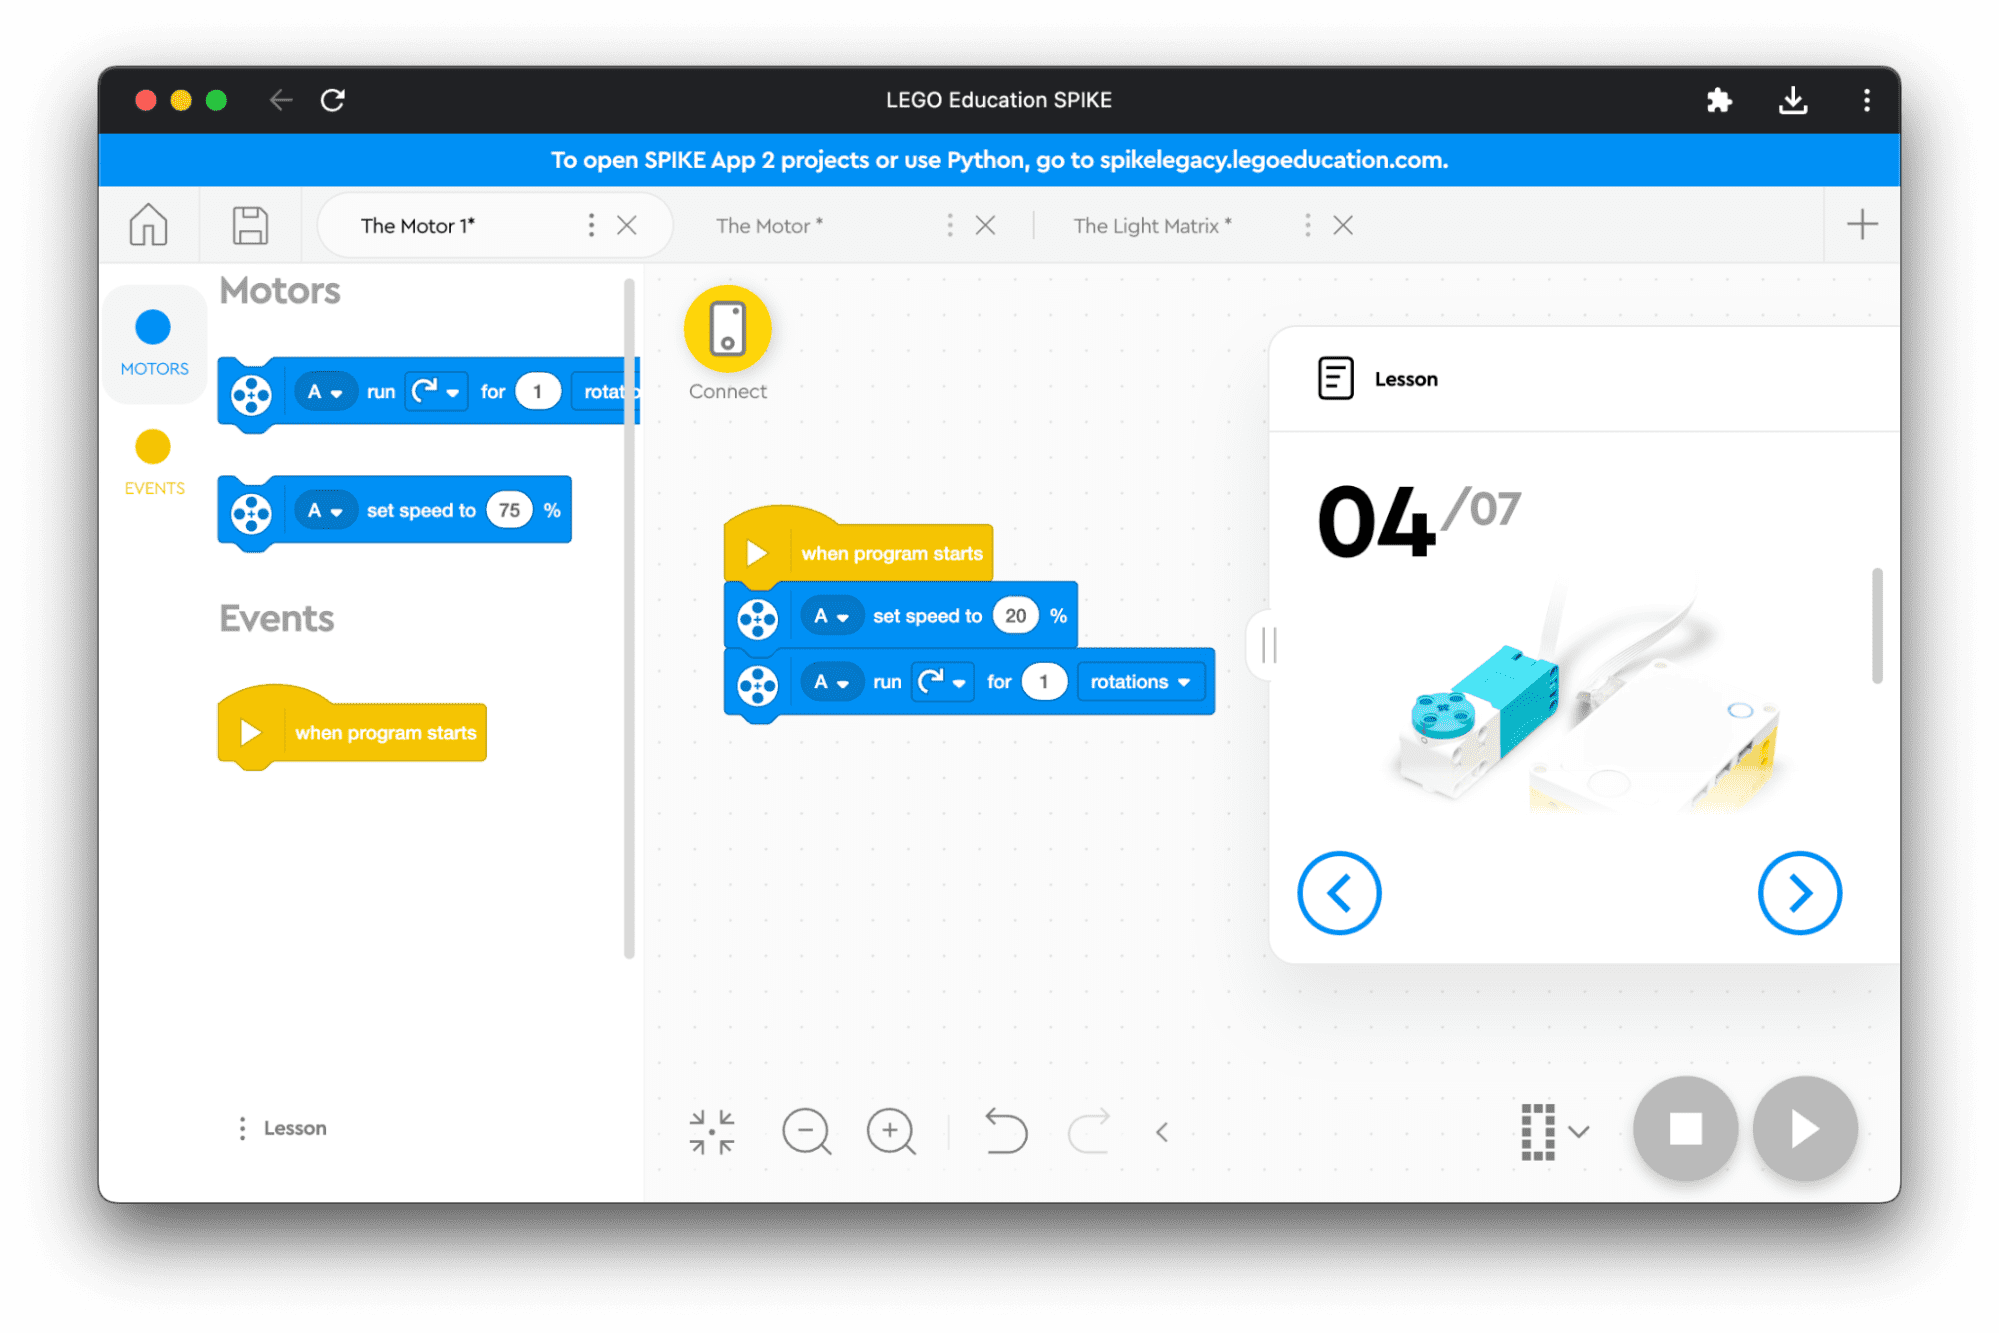The image size is (1999, 1333).
Task: Click the Motors category icon
Action: [153, 327]
